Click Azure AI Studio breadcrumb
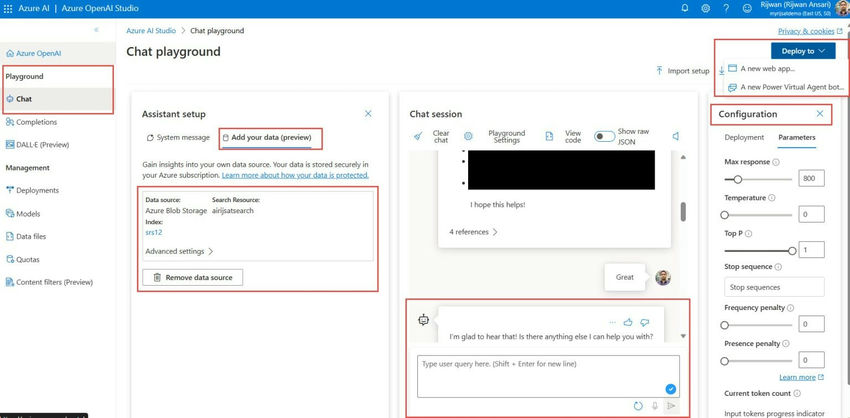This screenshot has height=418, width=850. coord(151,31)
